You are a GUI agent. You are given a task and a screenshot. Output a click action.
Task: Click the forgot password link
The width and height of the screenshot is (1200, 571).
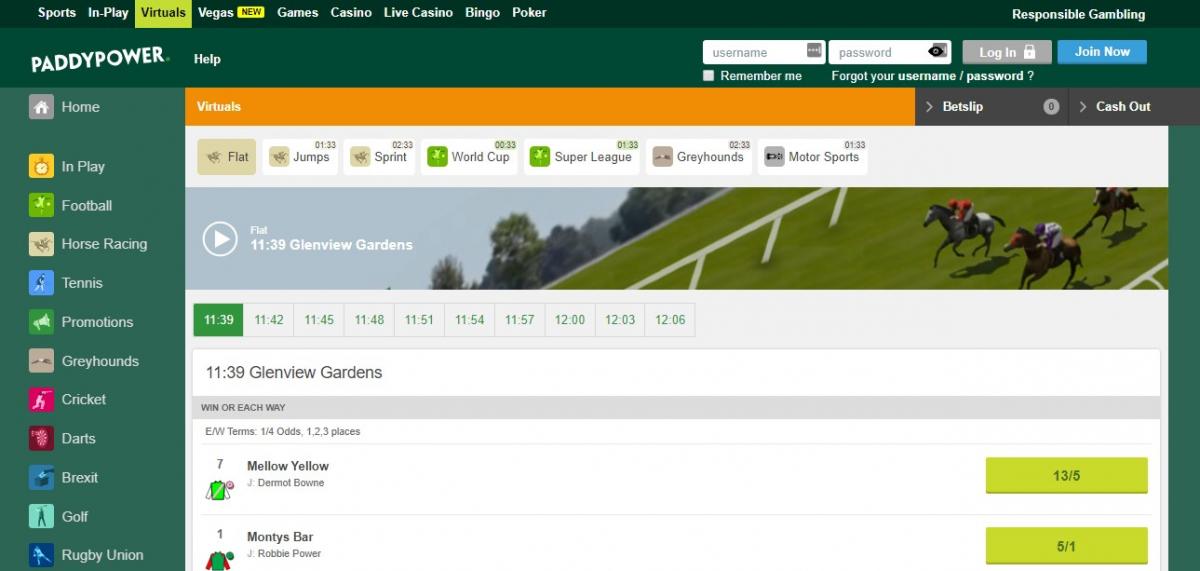pos(995,76)
